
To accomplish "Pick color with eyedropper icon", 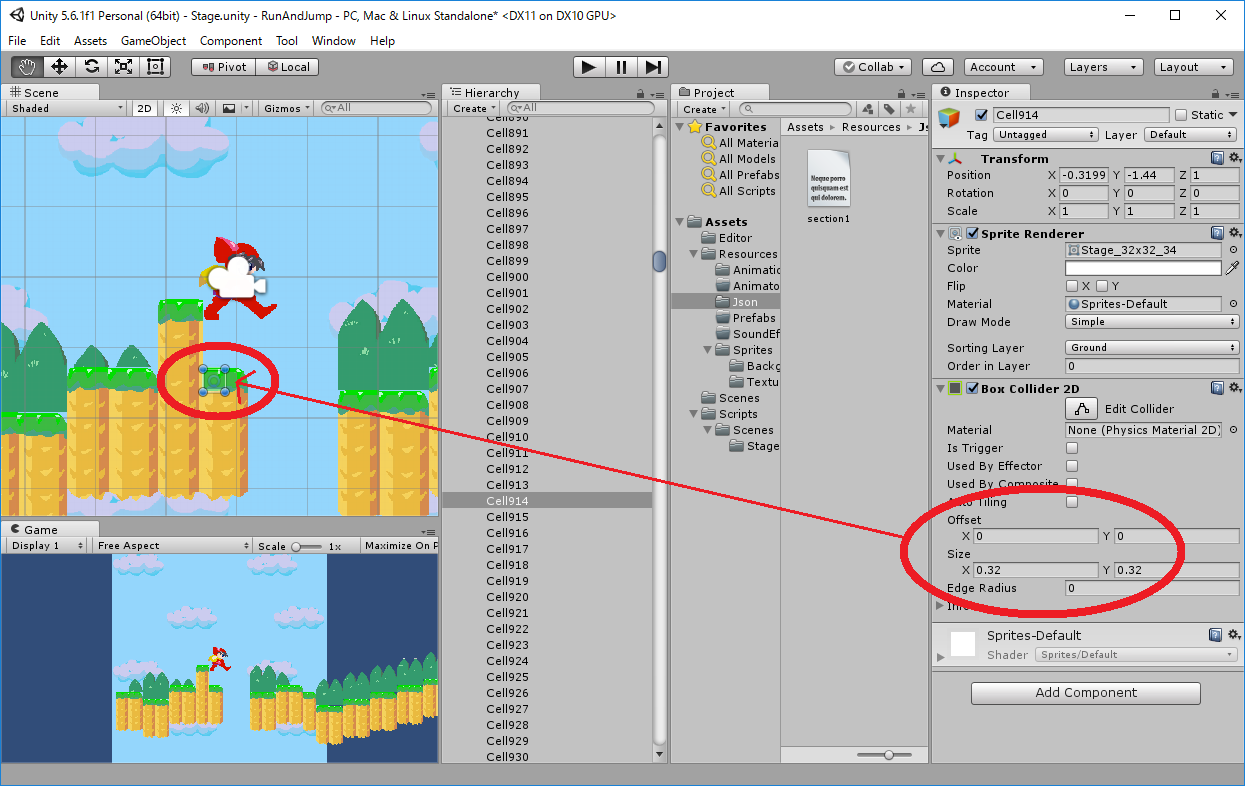I will coord(1233,268).
